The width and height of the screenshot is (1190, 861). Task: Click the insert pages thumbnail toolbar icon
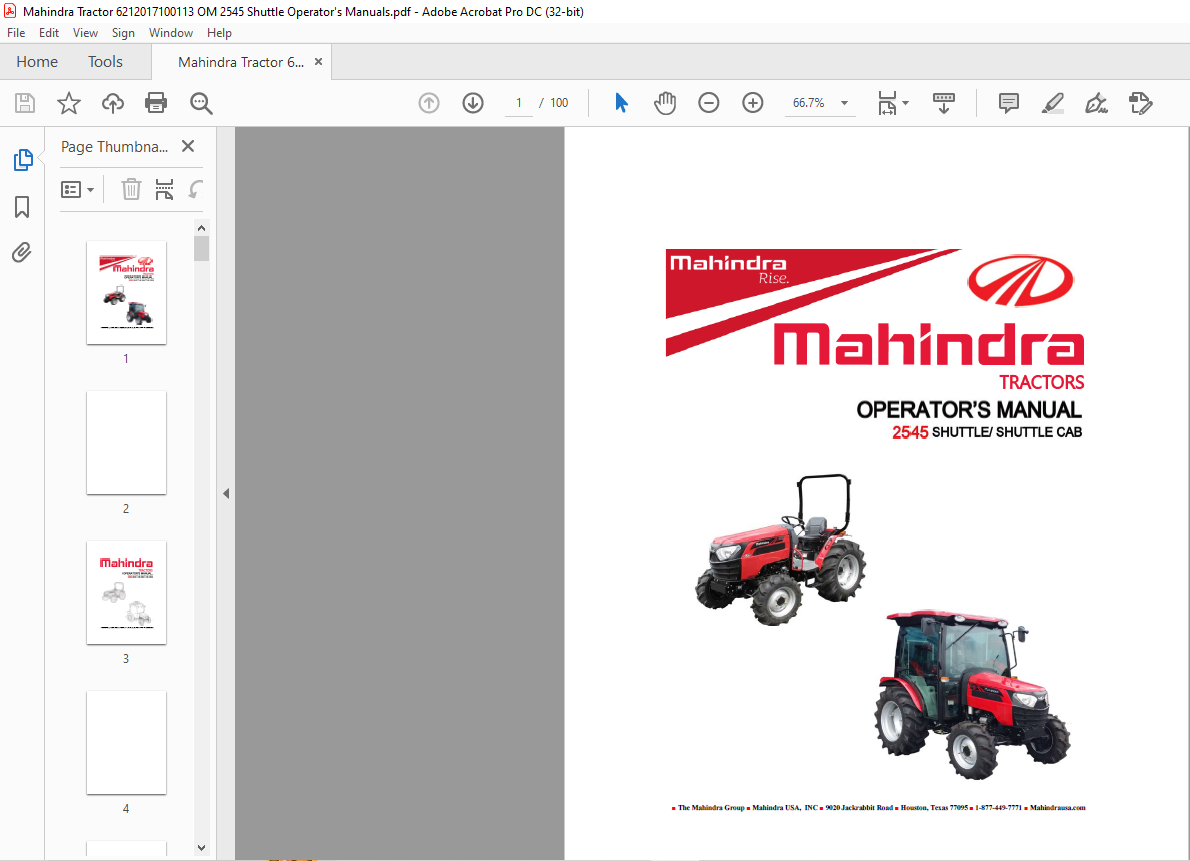tap(164, 189)
